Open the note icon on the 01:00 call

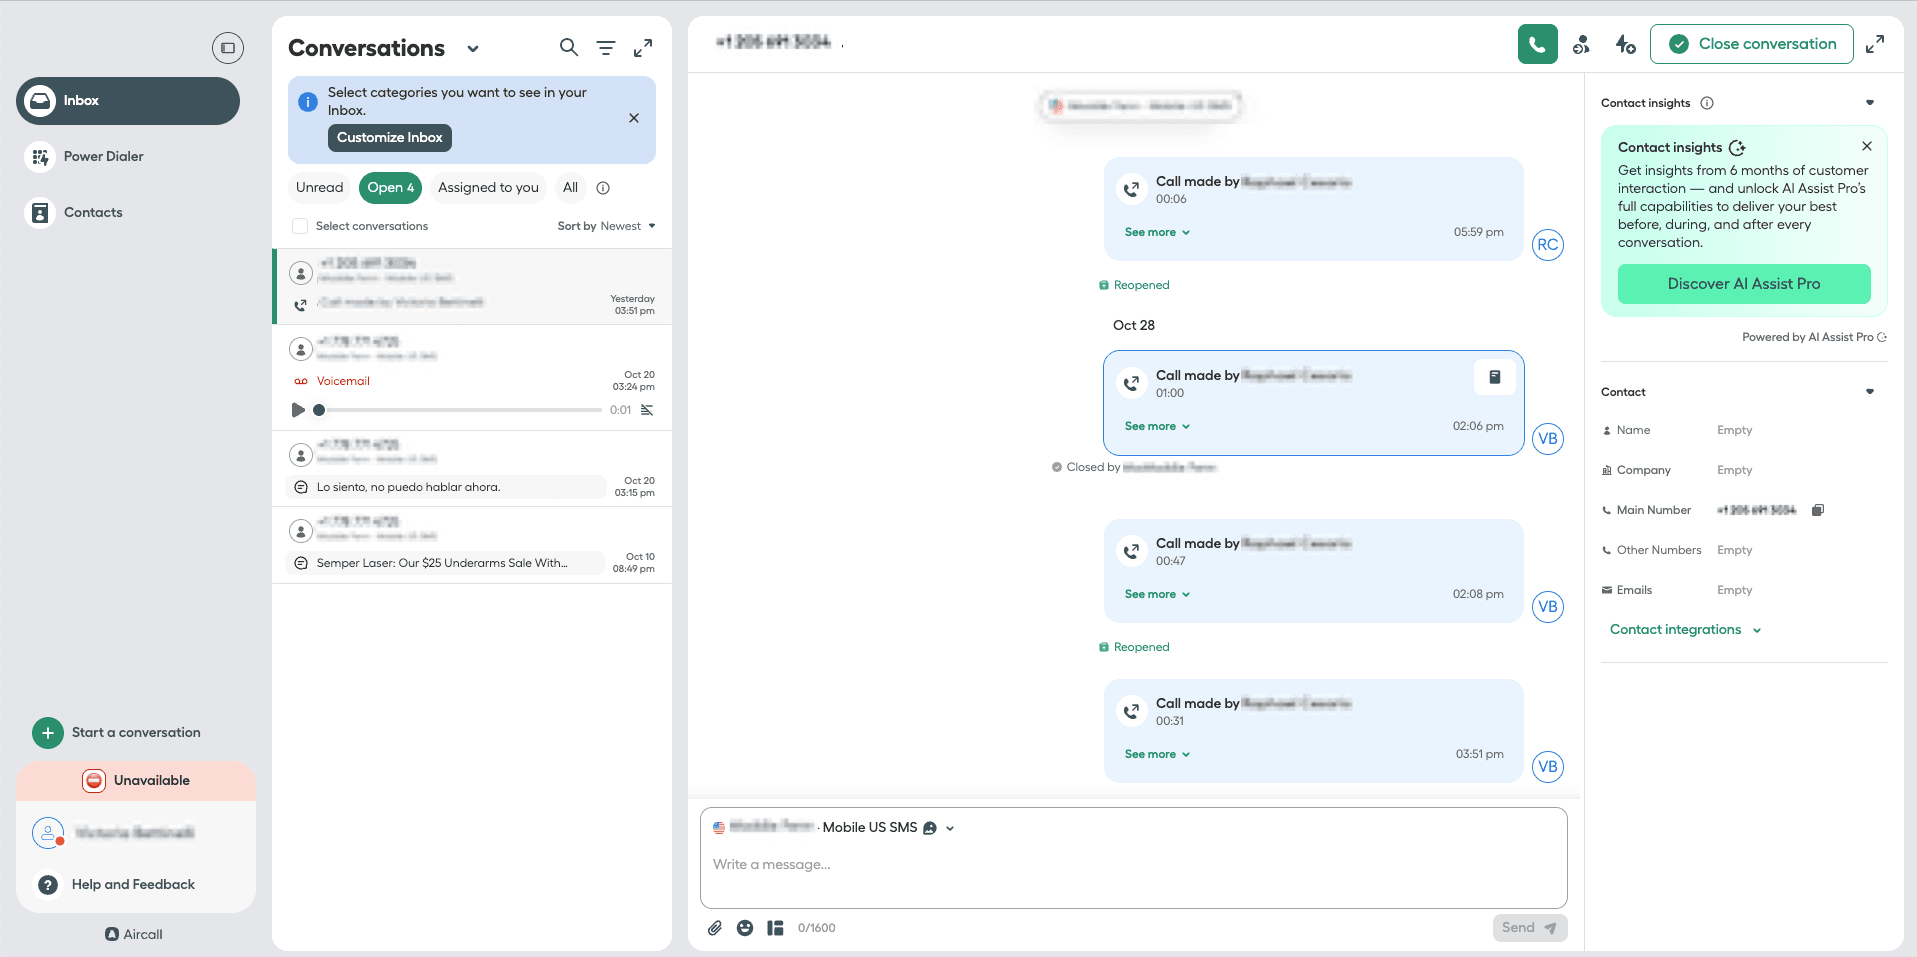tap(1494, 377)
